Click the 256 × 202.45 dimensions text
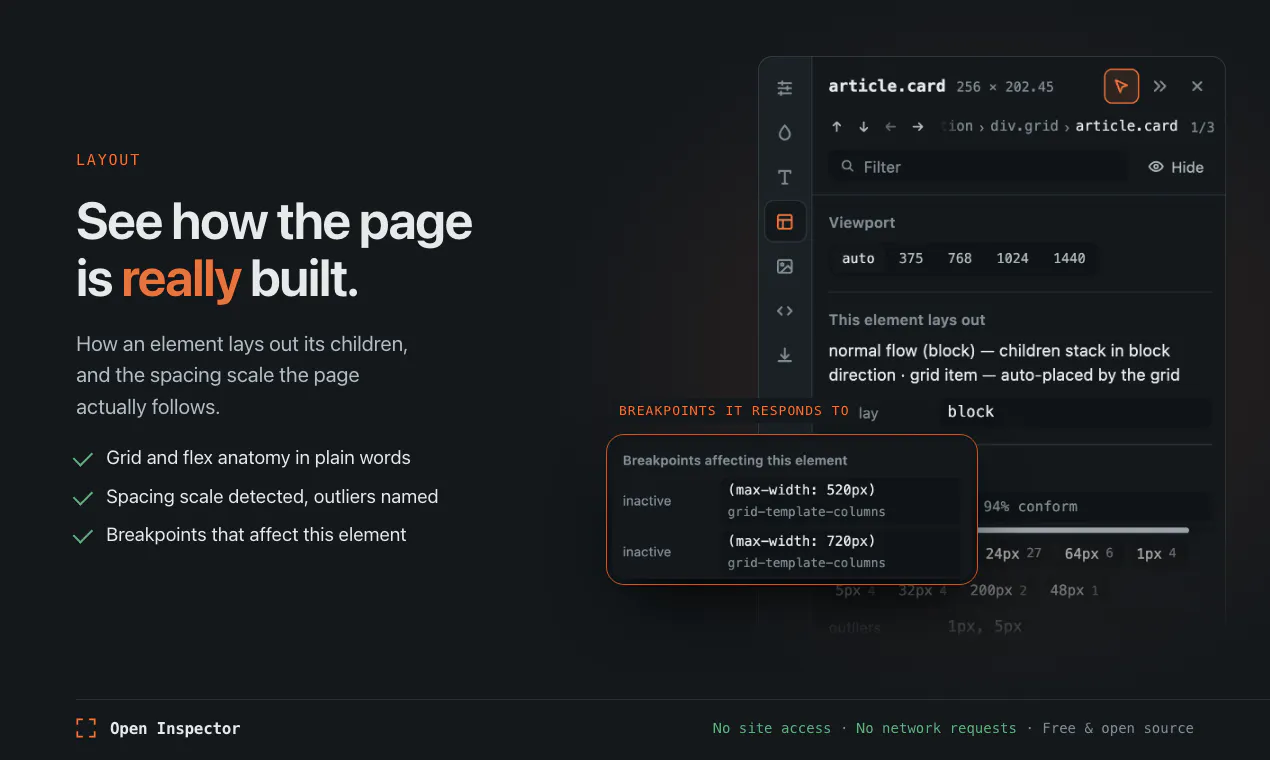The width and height of the screenshot is (1270, 760). click(1005, 87)
